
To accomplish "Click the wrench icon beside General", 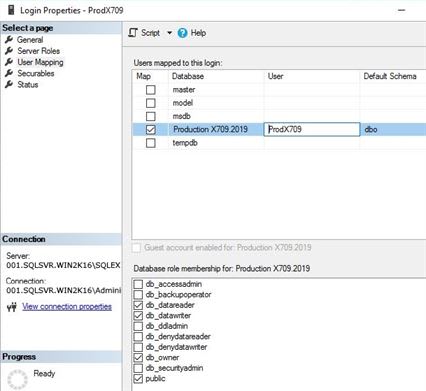I will tap(9, 40).
